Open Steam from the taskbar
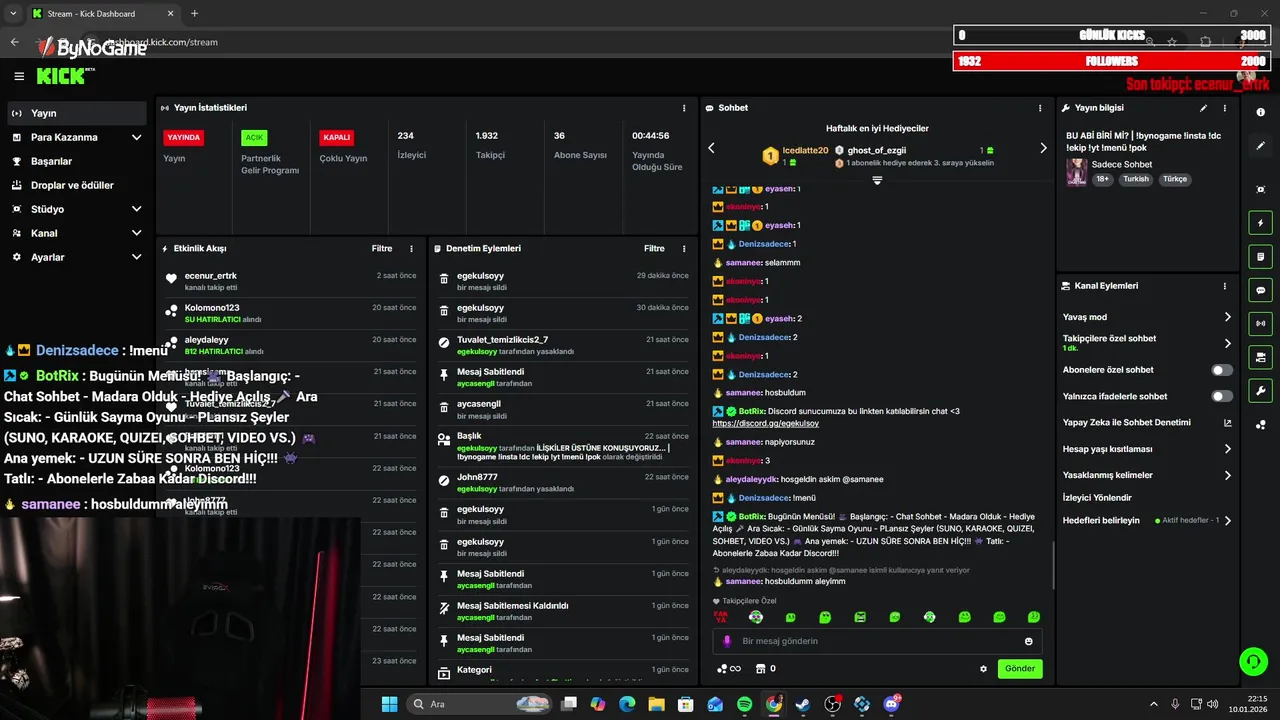 pyautogui.click(x=803, y=704)
